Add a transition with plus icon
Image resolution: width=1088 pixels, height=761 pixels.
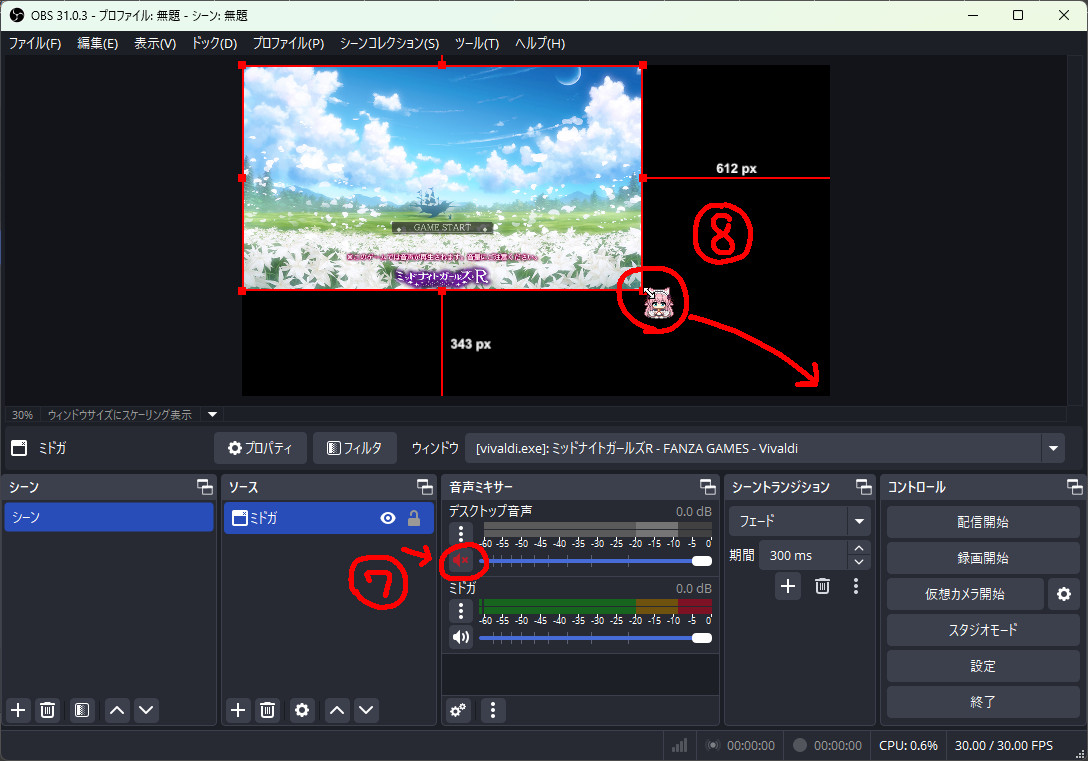[788, 586]
